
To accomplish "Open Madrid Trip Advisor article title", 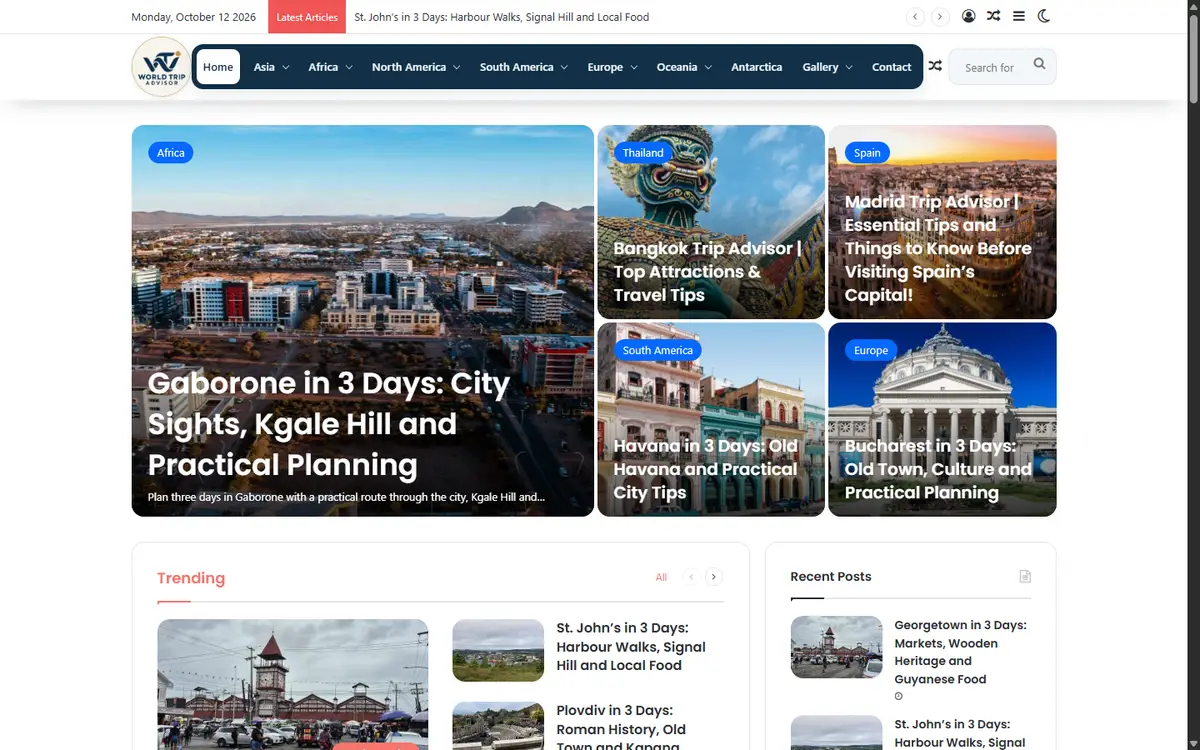I will [938, 248].
